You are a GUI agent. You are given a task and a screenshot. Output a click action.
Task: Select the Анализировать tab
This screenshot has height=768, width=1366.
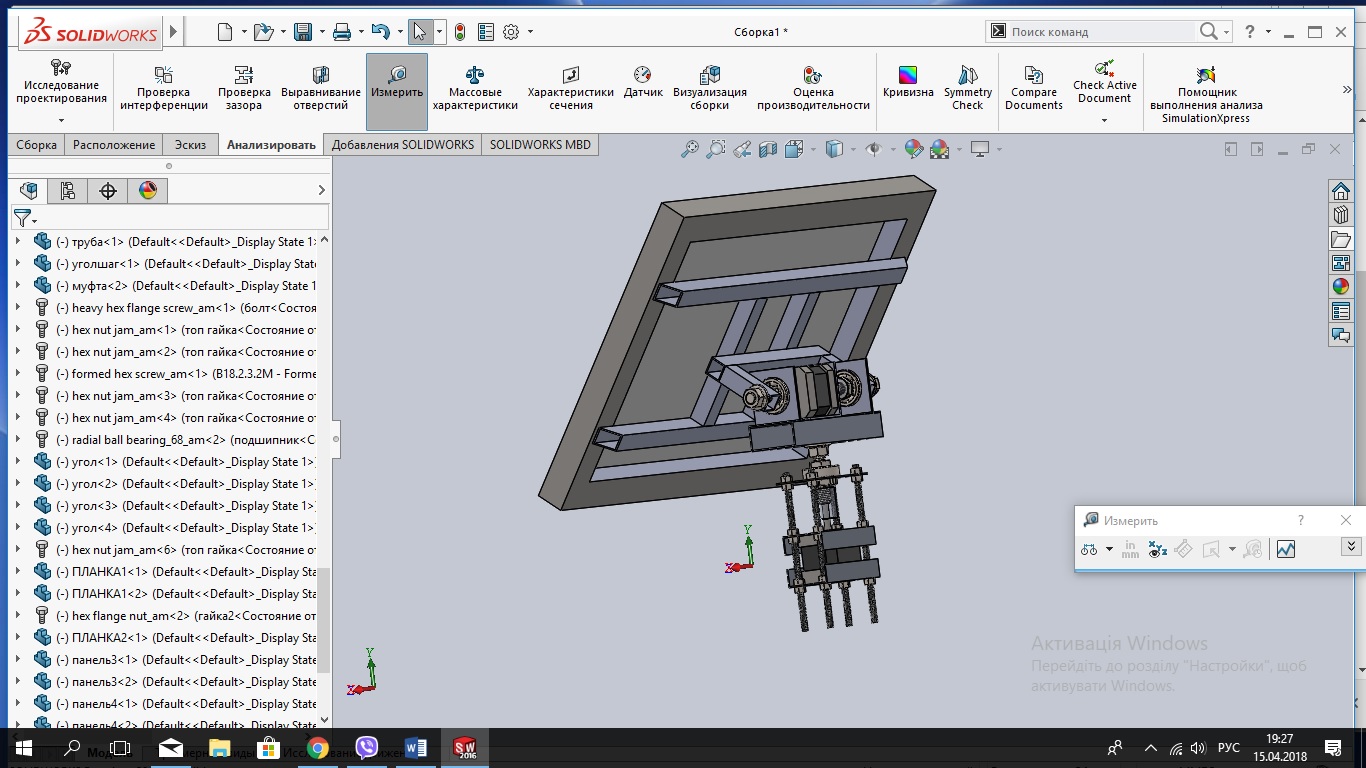coord(271,145)
